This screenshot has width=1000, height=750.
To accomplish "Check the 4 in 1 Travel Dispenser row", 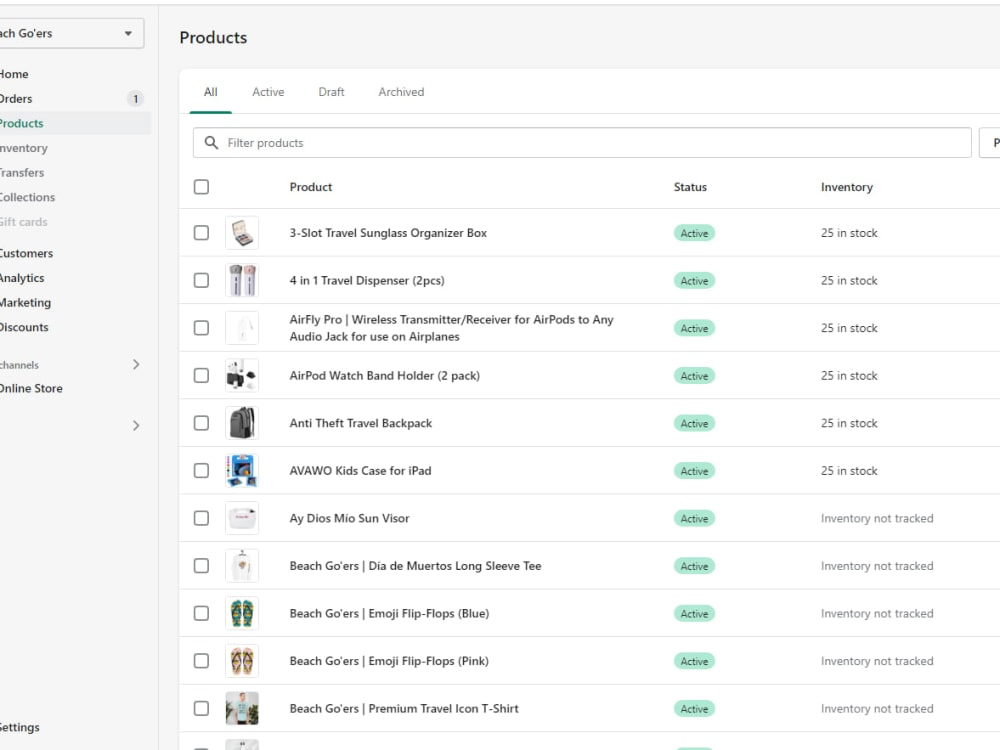I will pos(201,281).
